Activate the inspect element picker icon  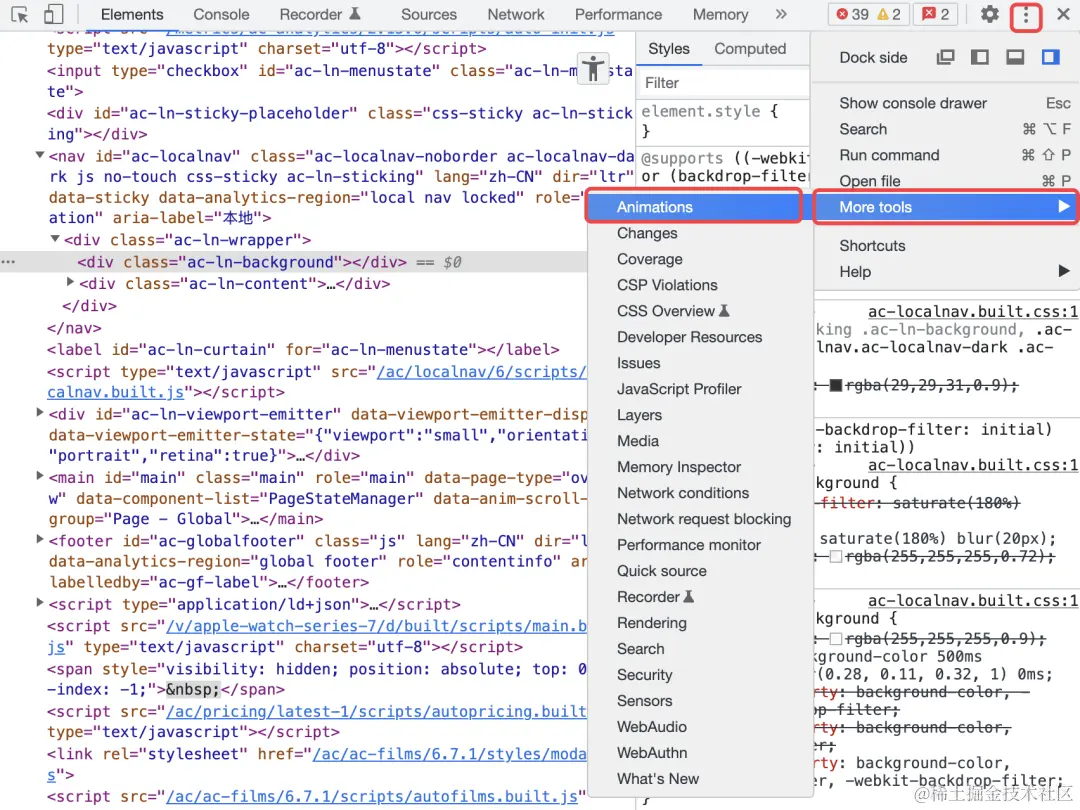[19, 14]
